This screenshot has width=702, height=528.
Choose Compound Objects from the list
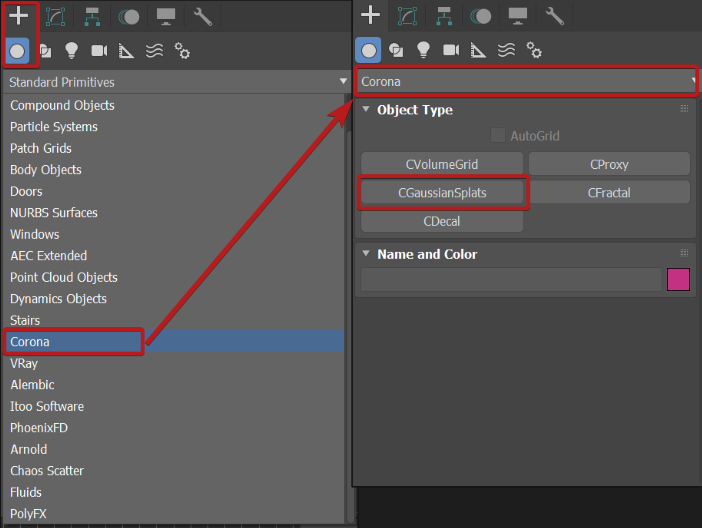pyautogui.click(x=174, y=105)
